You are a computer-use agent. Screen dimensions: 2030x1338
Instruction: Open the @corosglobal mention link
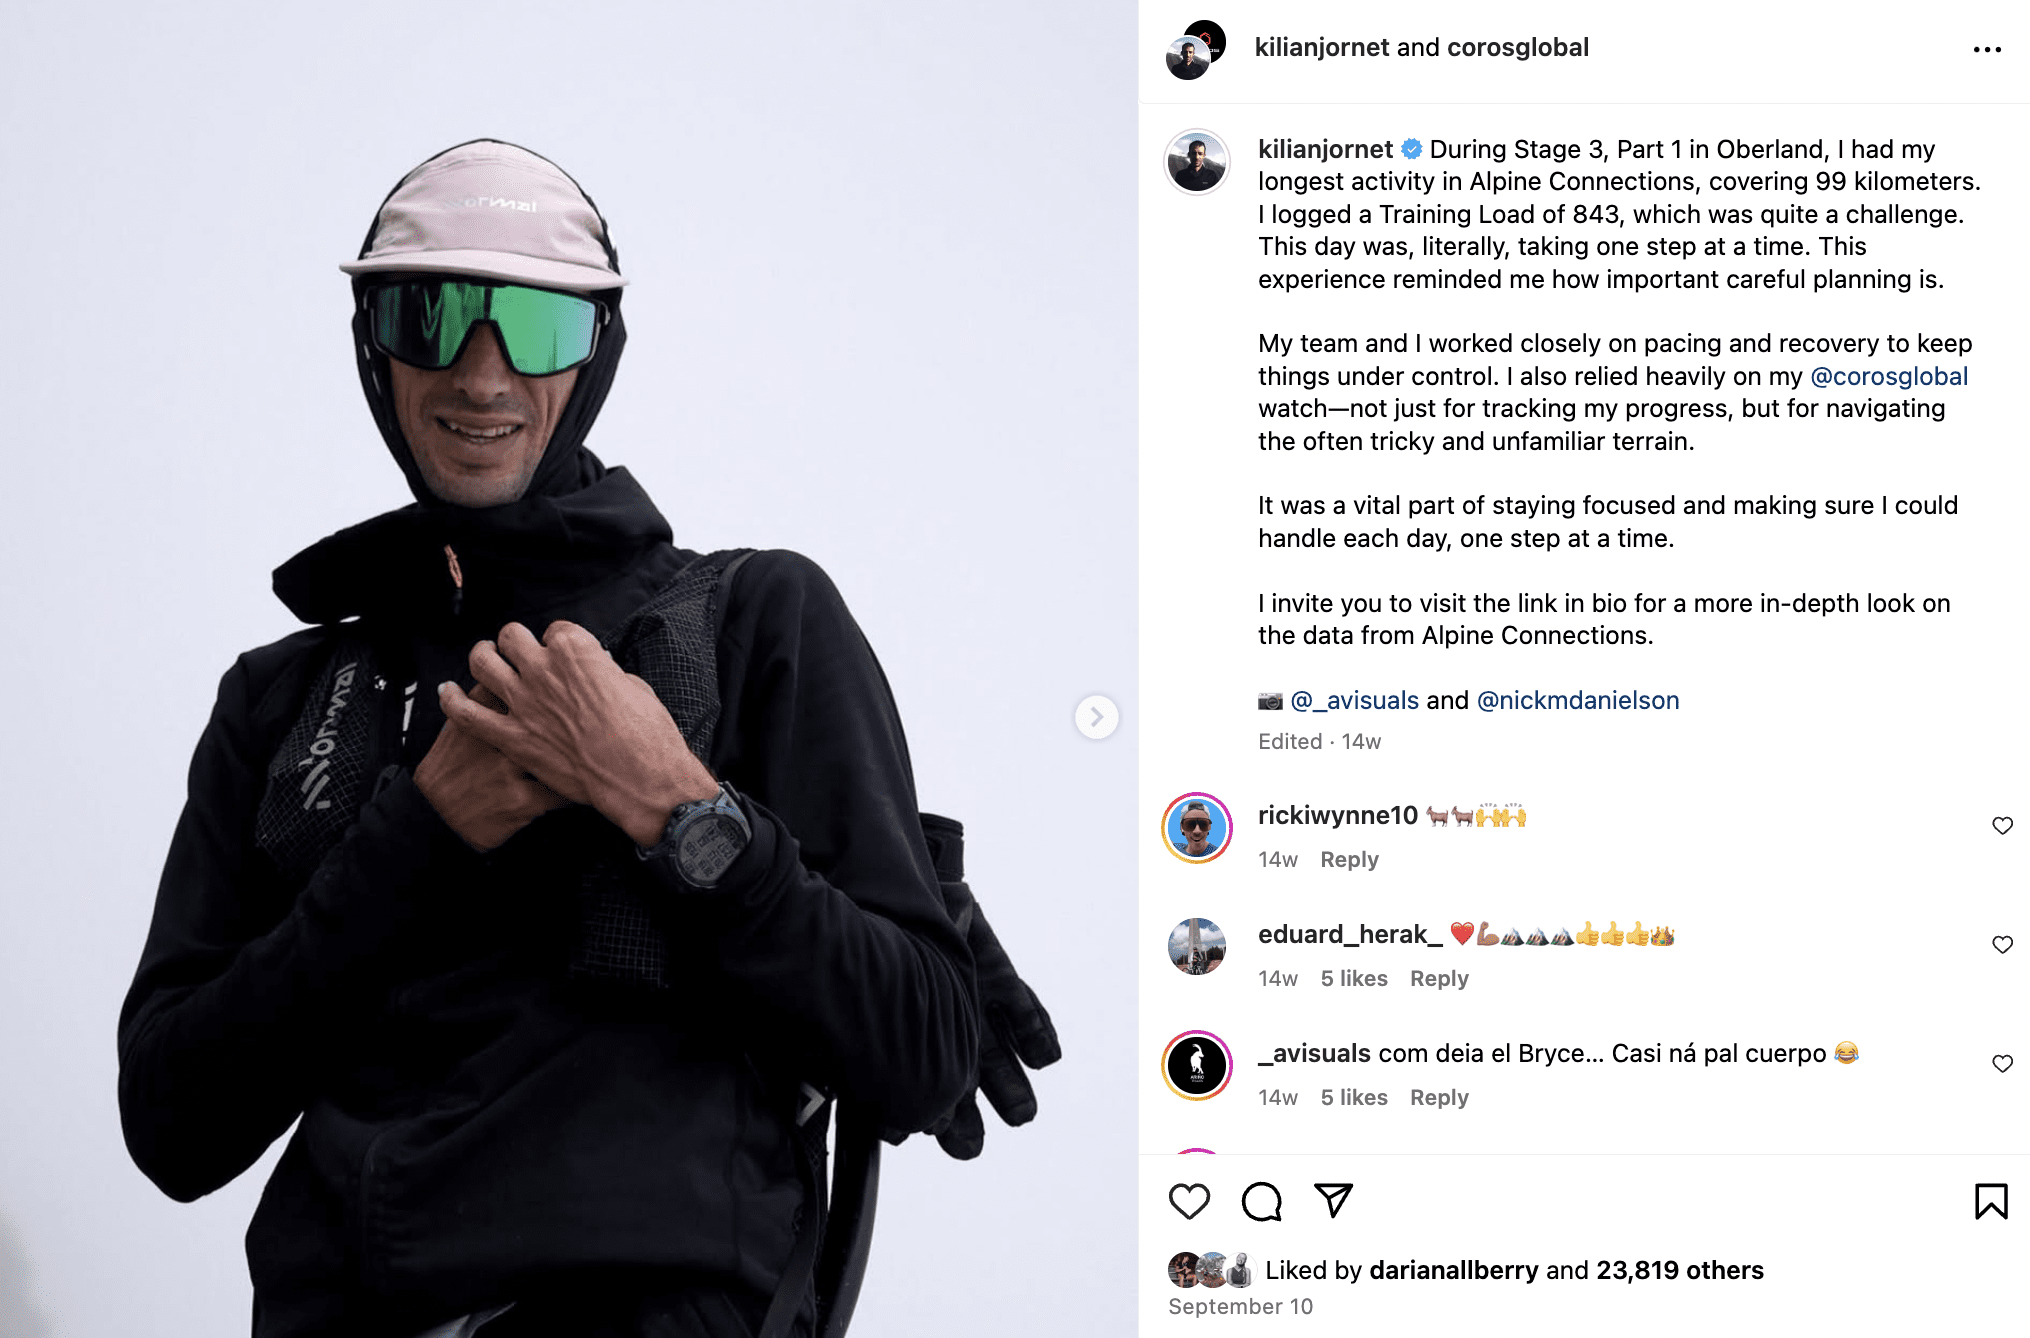[1889, 376]
